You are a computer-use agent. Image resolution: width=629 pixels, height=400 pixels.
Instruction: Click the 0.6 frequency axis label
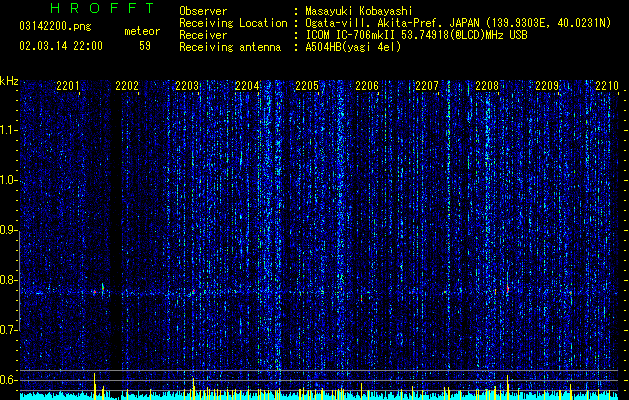9,380
